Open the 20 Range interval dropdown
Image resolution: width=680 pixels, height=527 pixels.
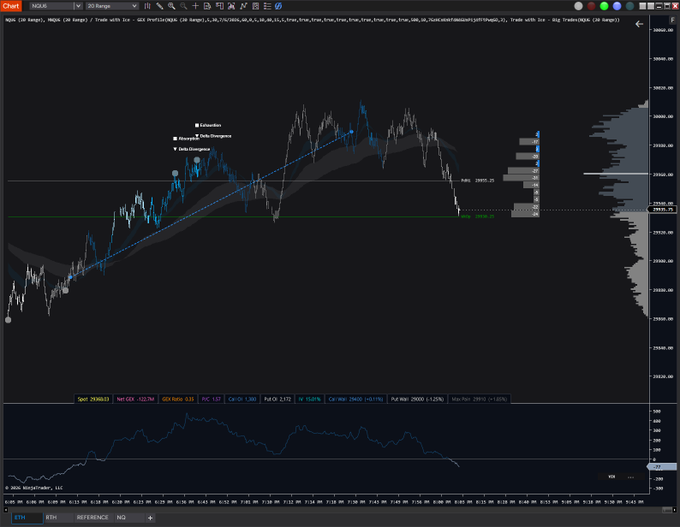[x=112, y=6]
